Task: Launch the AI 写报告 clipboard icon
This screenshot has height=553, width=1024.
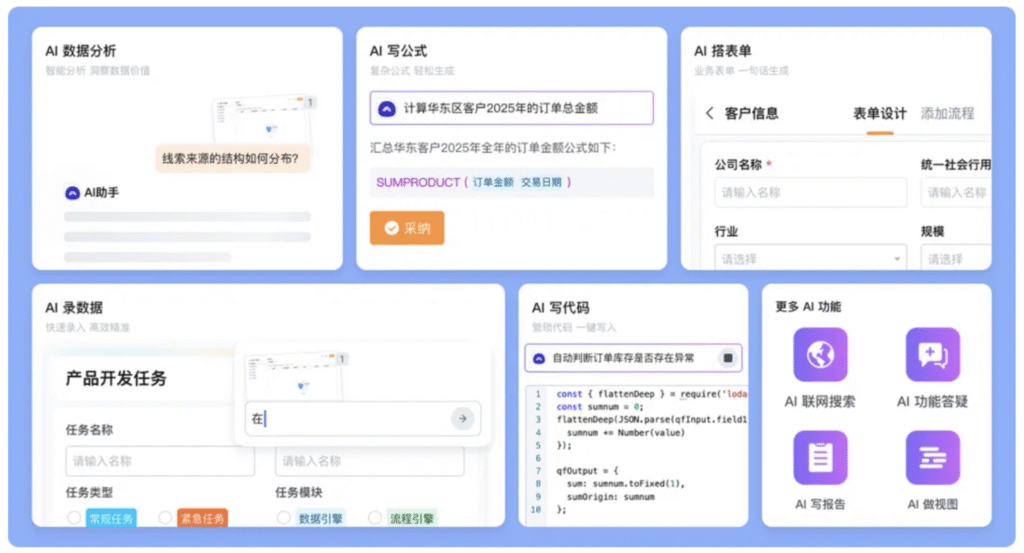Action: tap(820, 458)
